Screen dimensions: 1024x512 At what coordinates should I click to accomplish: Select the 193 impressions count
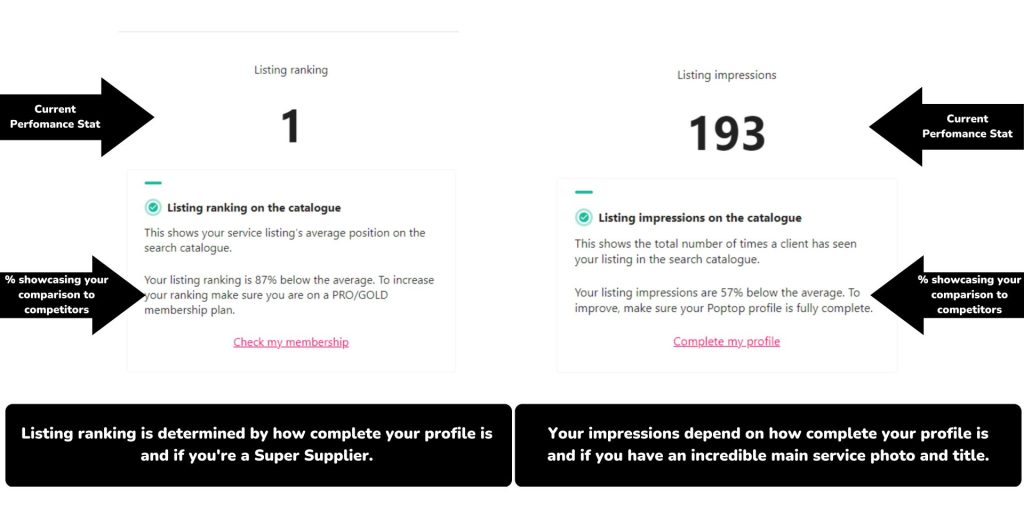[727, 134]
